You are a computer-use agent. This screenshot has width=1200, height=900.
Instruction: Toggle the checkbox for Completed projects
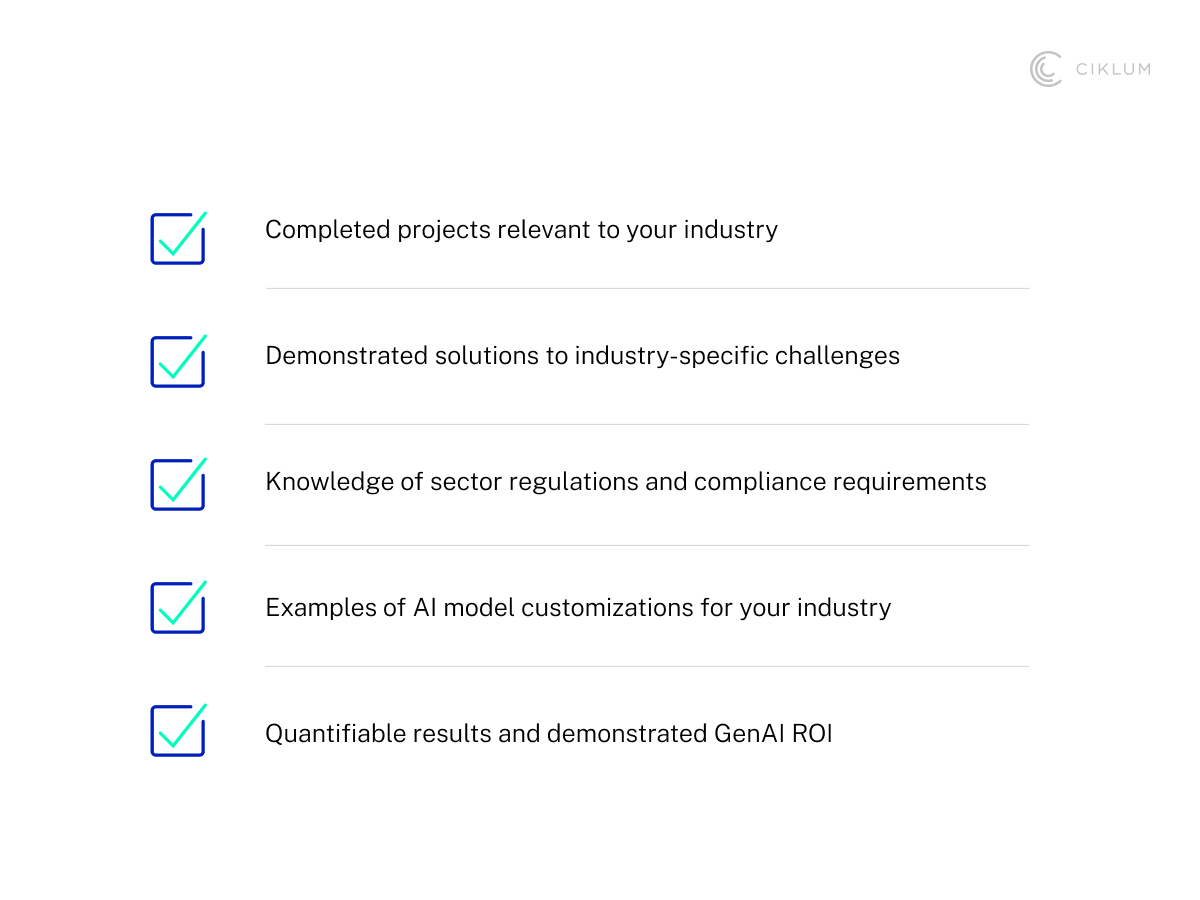tap(178, 239)
